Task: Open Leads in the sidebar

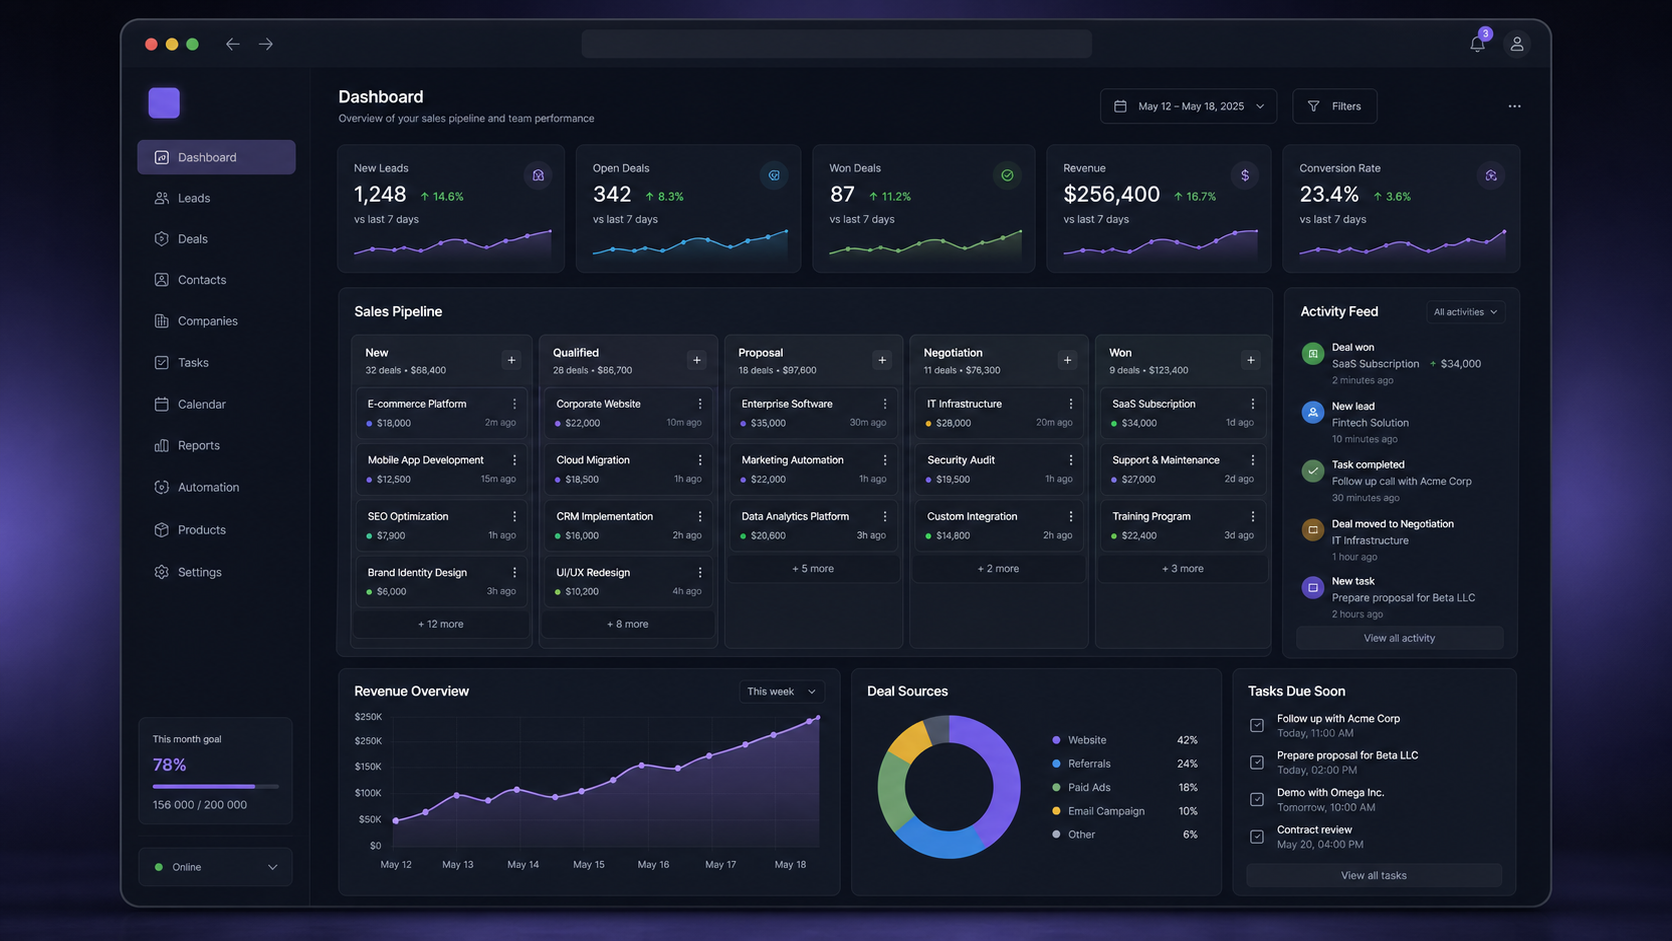Action: 216,198
